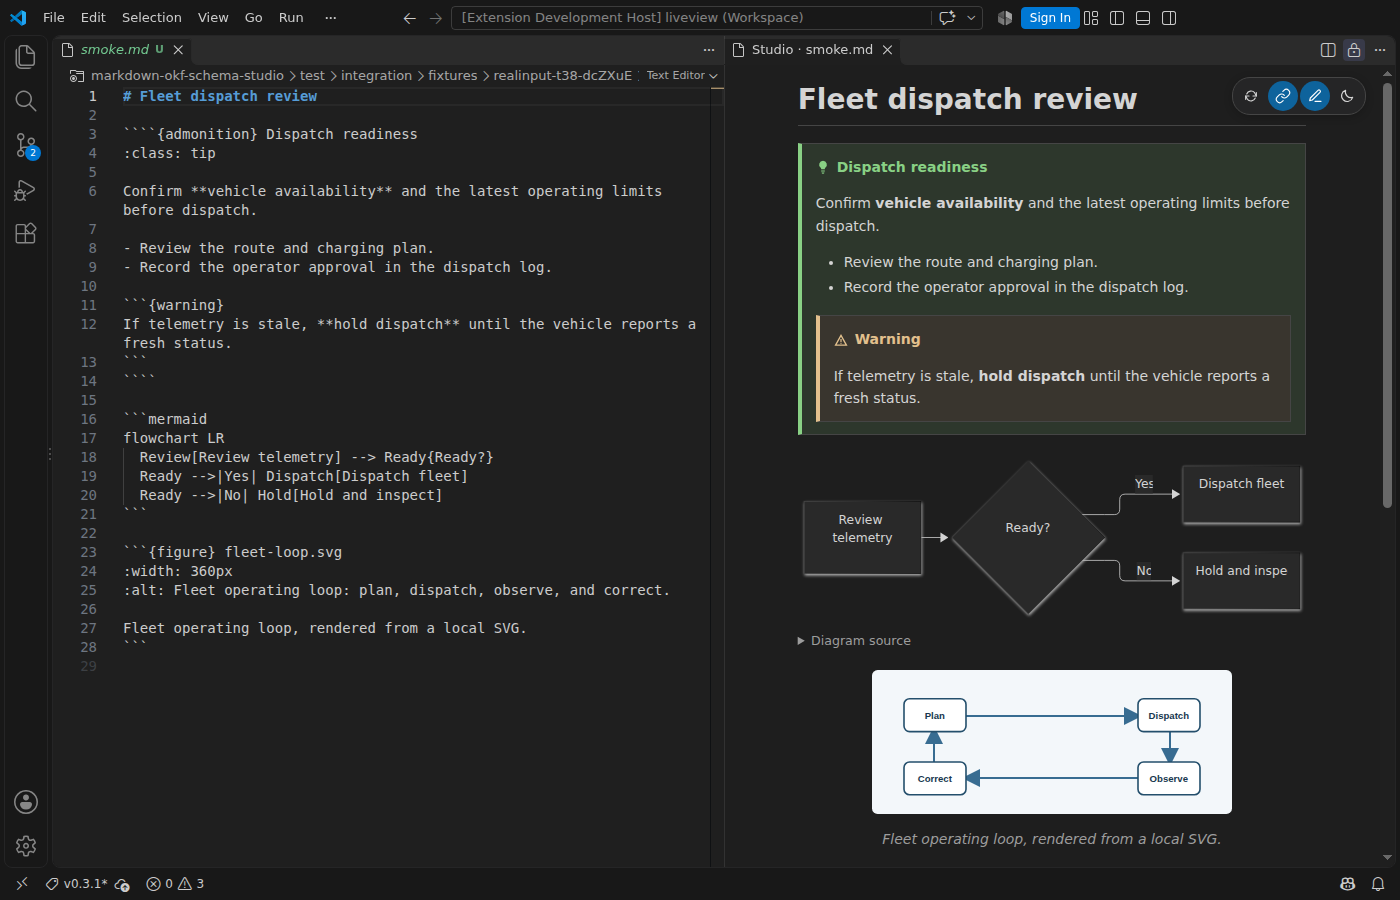Open Source Control with two pending changes
The height and width of the screenshot is (900, 1400).
(x=26, y=146)
